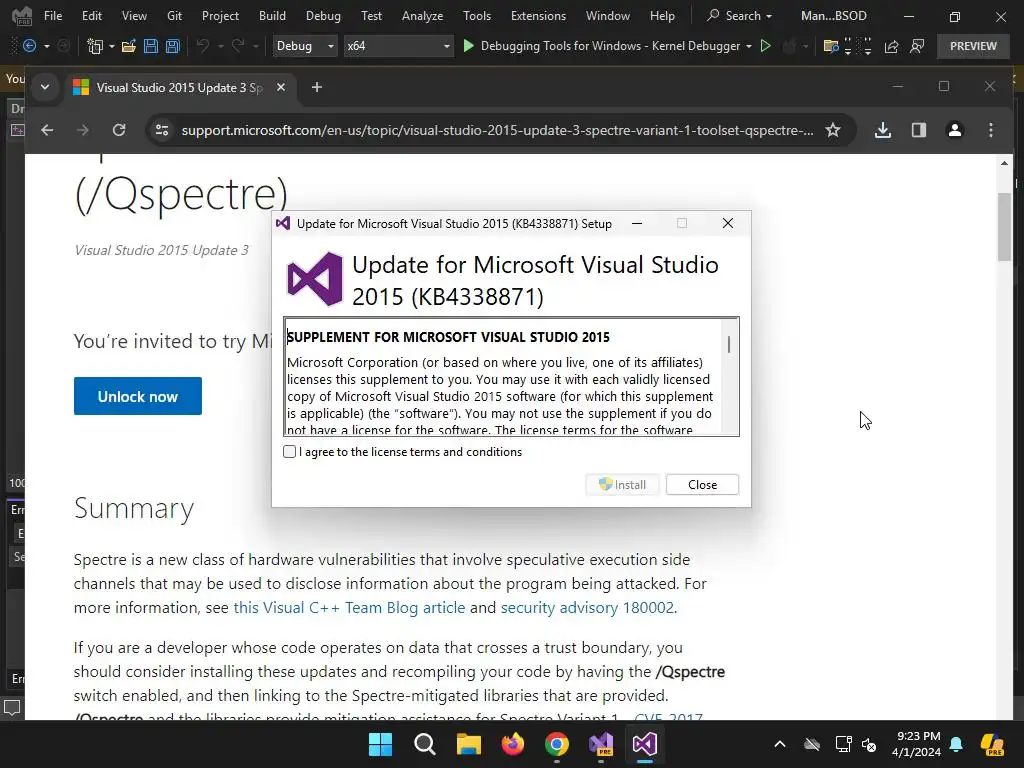
Task: Expand the Kernel Debugger target dropdown arrow
Action: [748, 46]
